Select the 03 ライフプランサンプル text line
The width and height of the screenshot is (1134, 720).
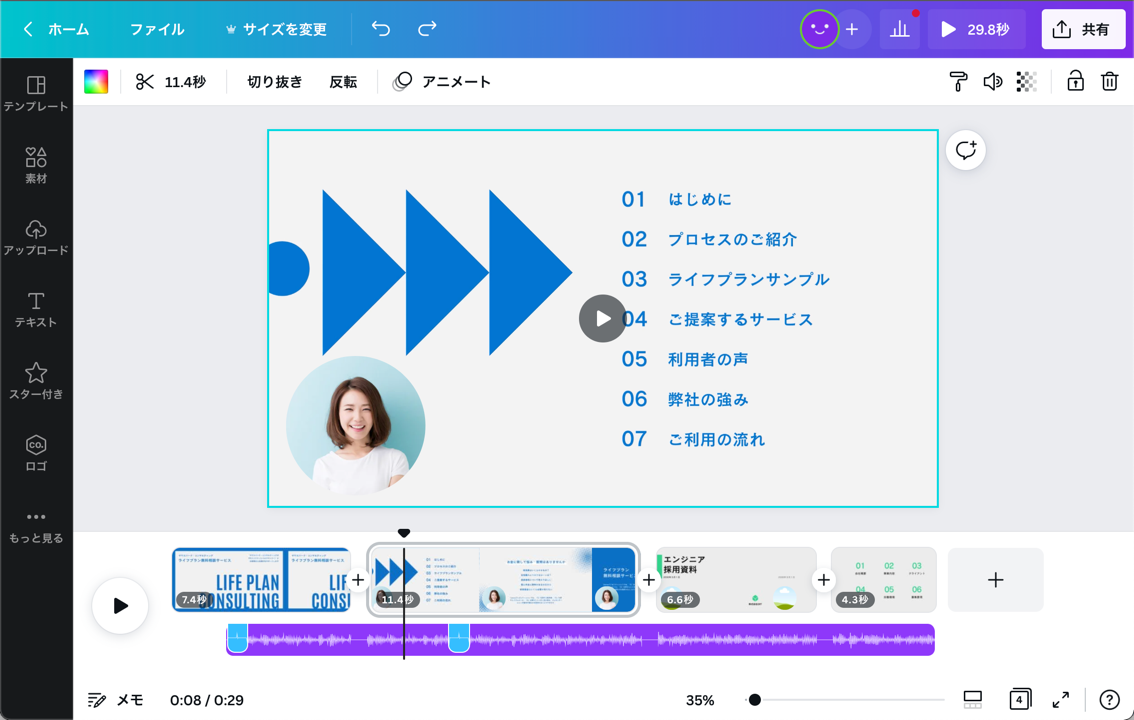coord(725,279)
